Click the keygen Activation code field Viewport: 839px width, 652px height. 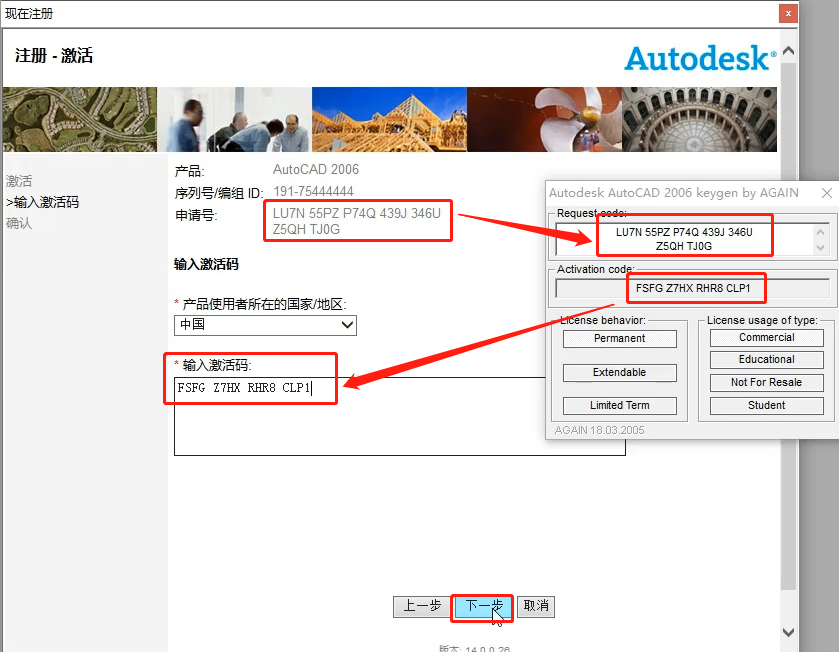[x=693, y=288]
